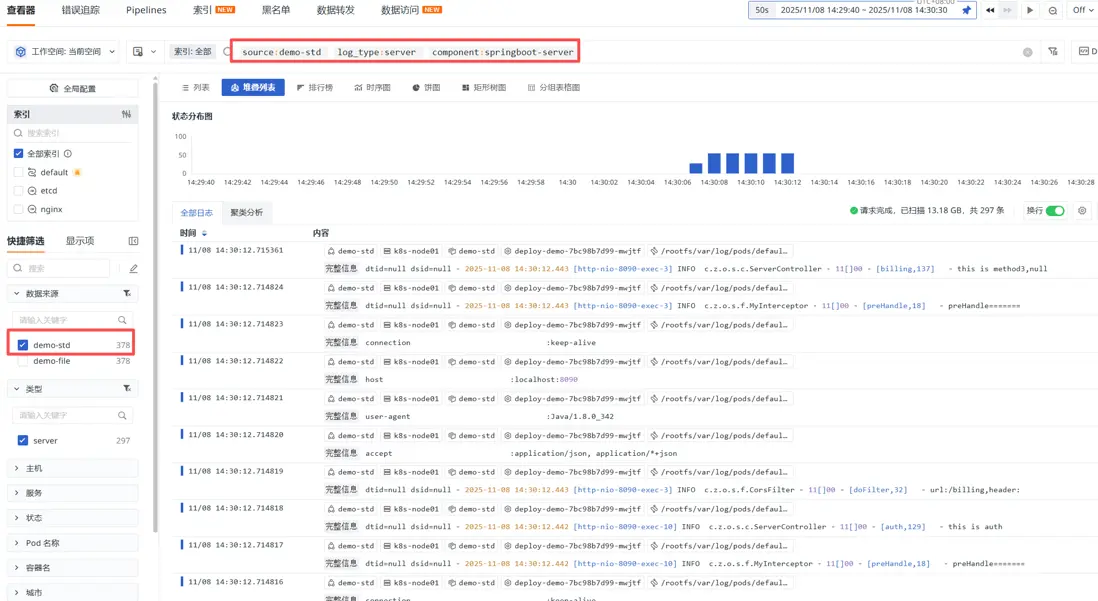
Task: Open the auto-refresh Off dropdown
Action: click(1083, 11)
